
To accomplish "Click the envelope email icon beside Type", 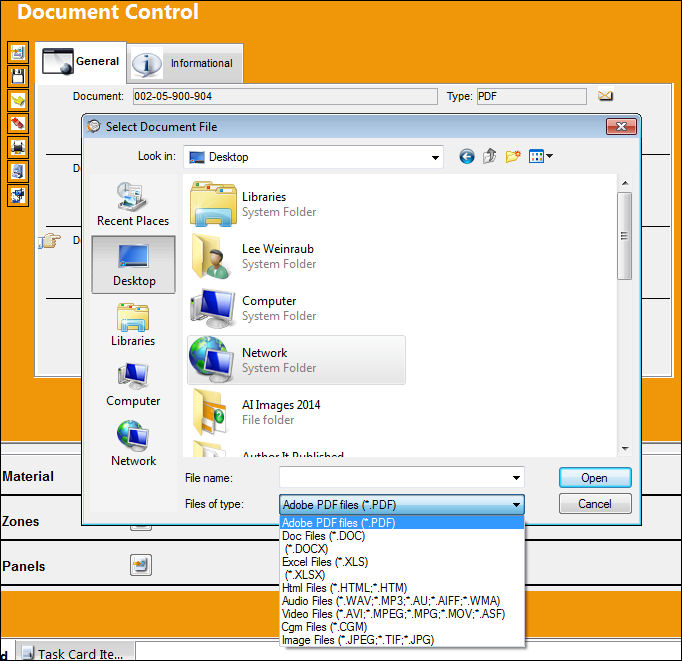I will 605,96.
